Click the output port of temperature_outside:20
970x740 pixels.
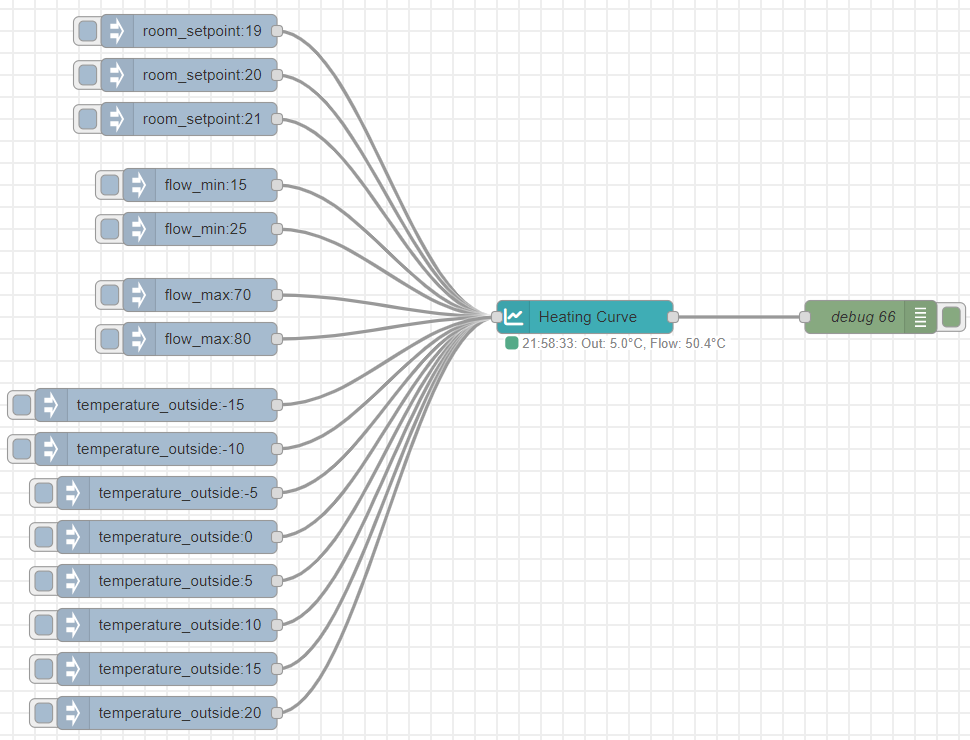[277, 713]
